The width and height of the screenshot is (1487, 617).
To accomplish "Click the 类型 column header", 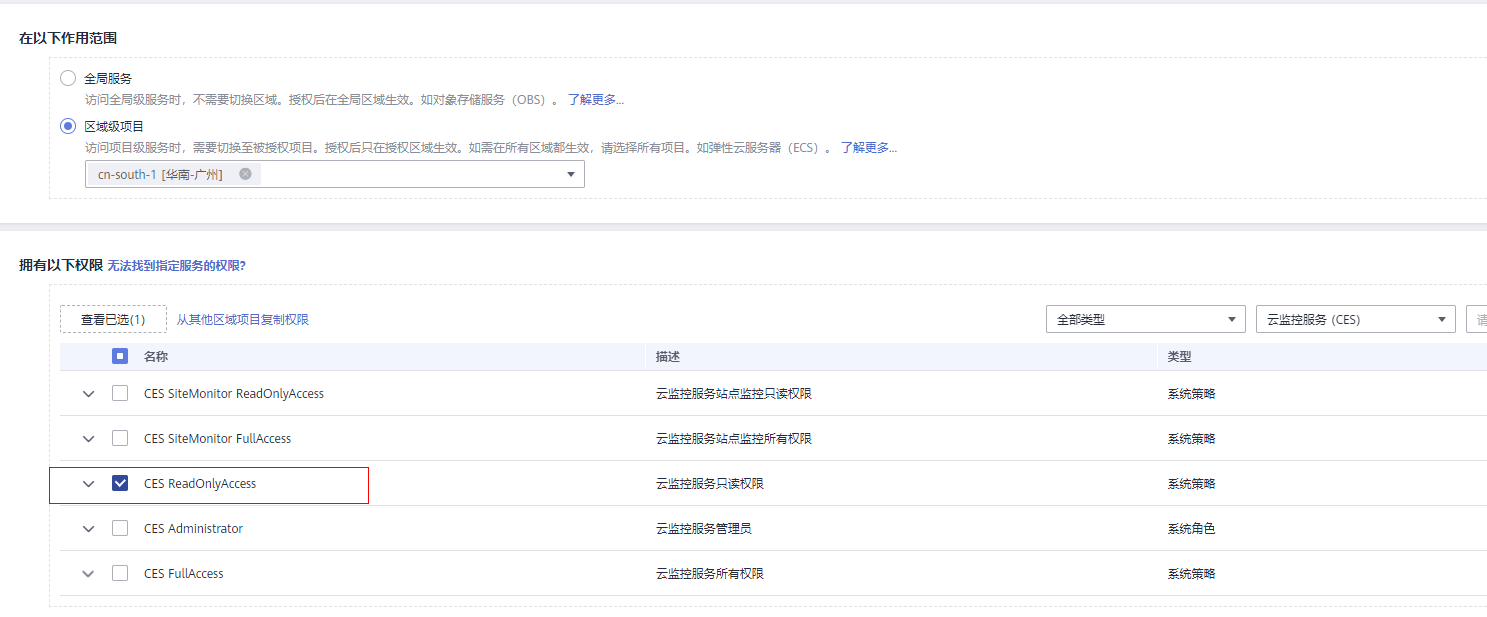I will 1180,356.
